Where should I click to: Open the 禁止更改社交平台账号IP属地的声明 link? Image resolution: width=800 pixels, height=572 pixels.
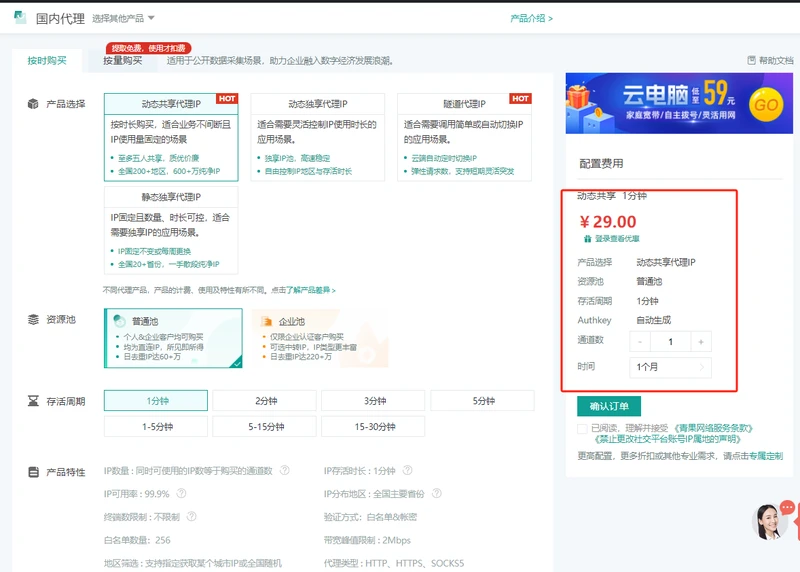click(668, 439)
